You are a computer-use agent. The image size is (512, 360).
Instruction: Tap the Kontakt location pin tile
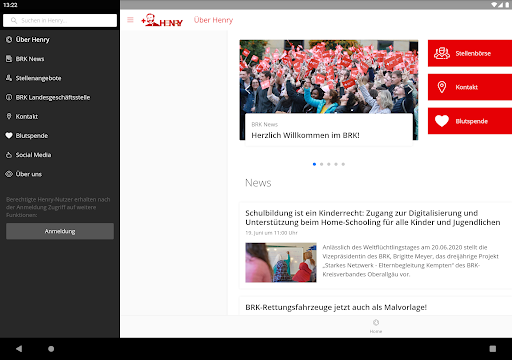click(x=470, y=87)
